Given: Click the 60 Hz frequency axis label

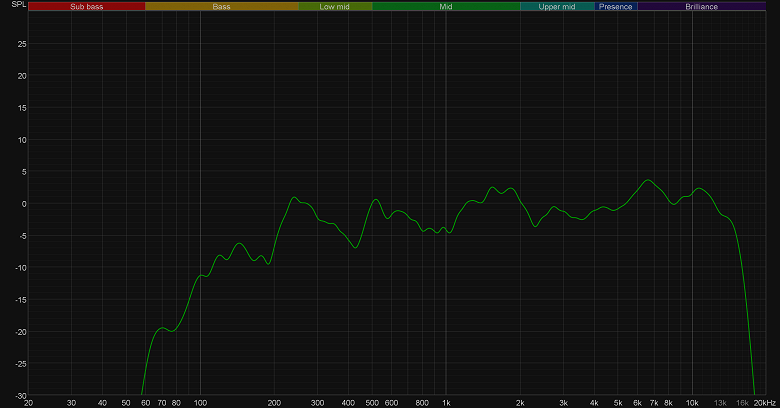Looking at the screenshot, I should coord(146,403).
